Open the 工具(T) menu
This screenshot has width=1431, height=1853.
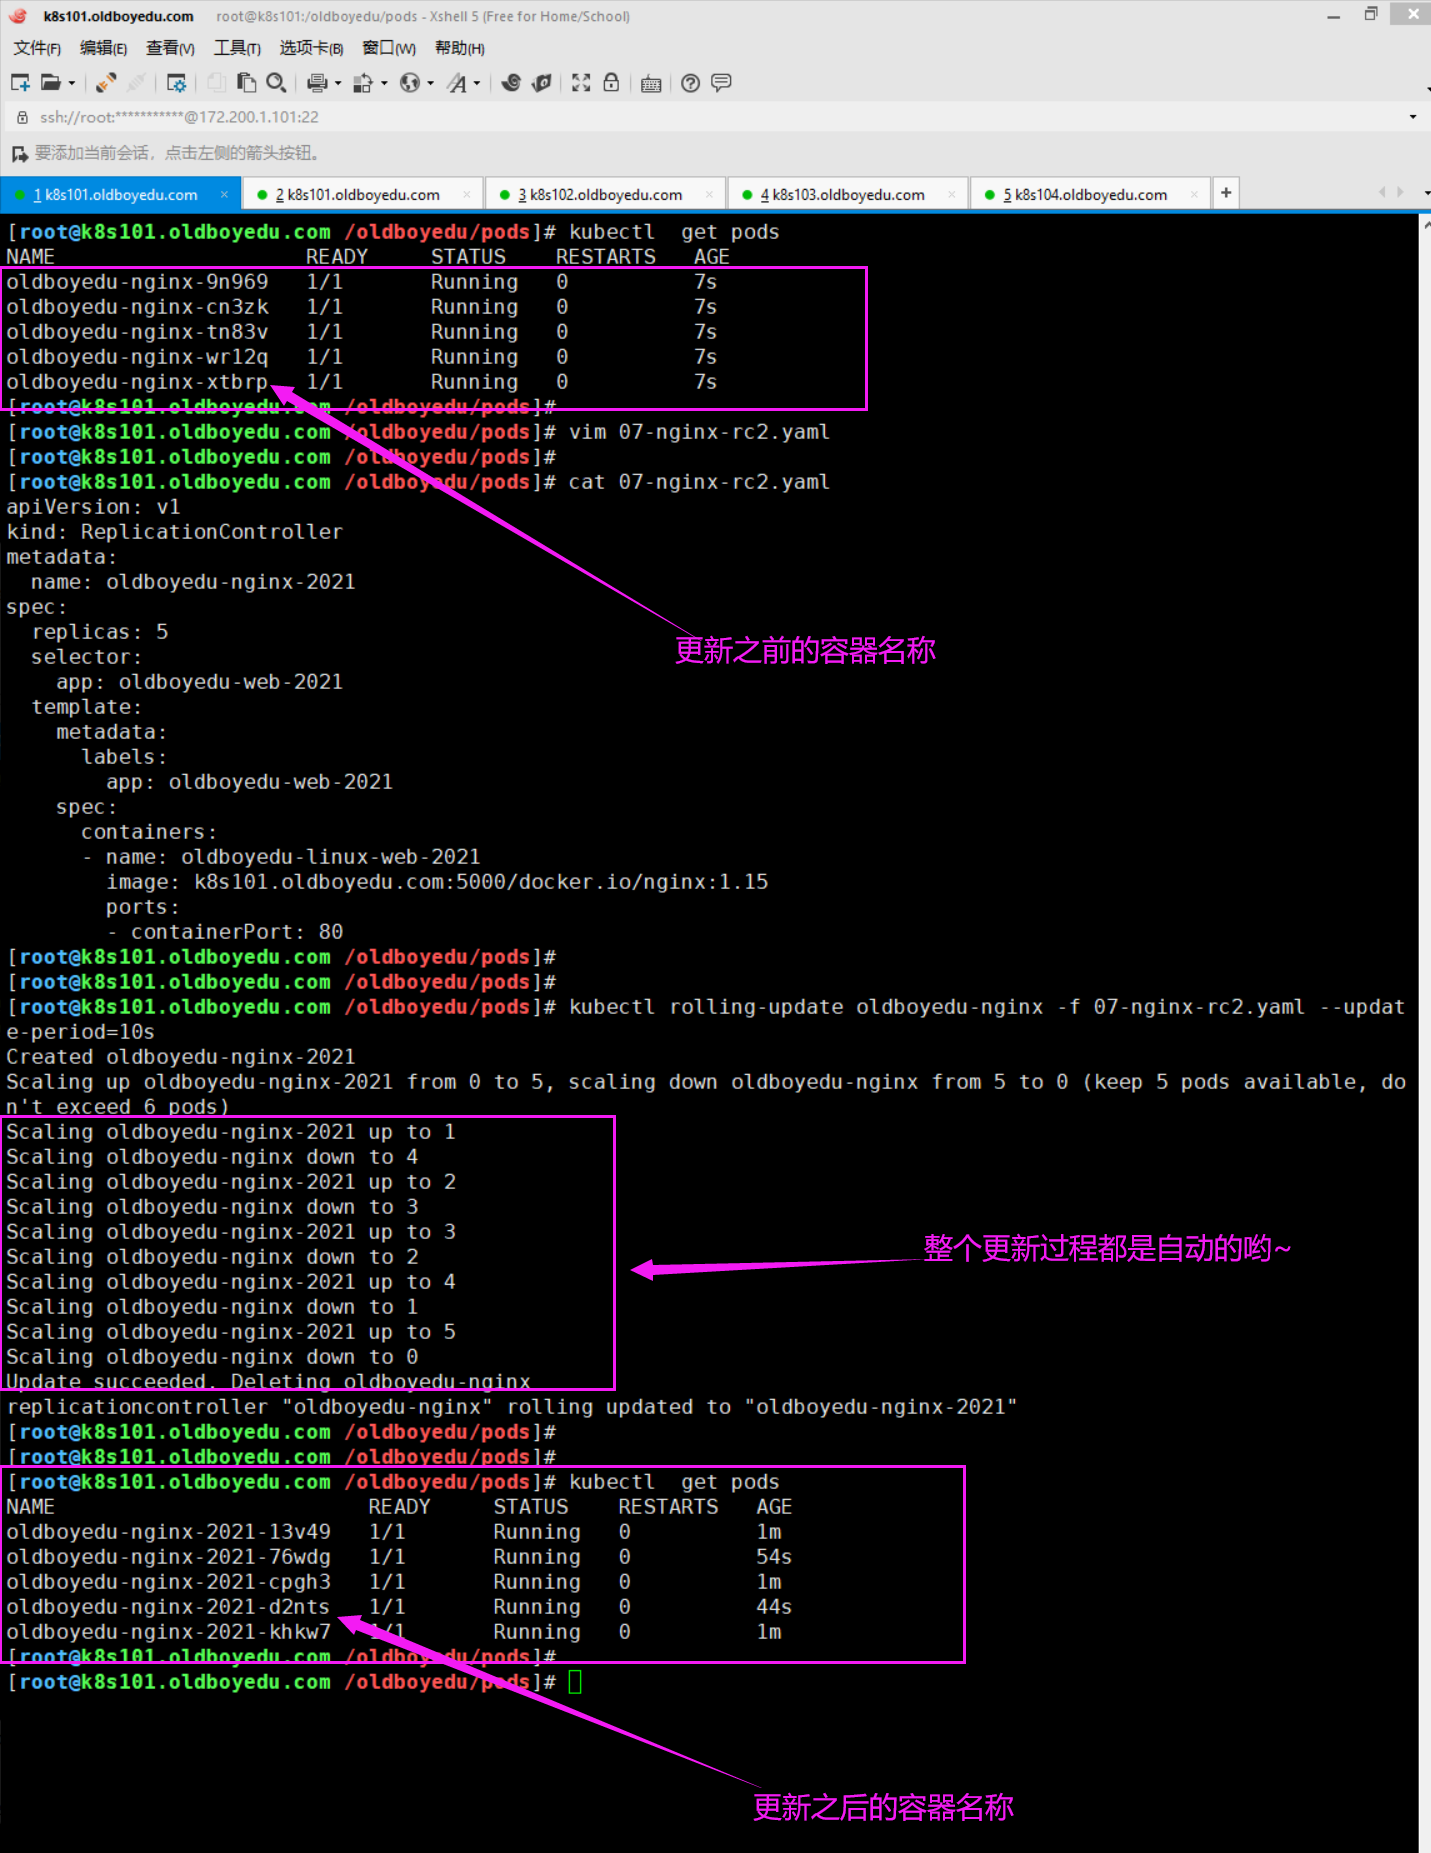pos(237,48)
